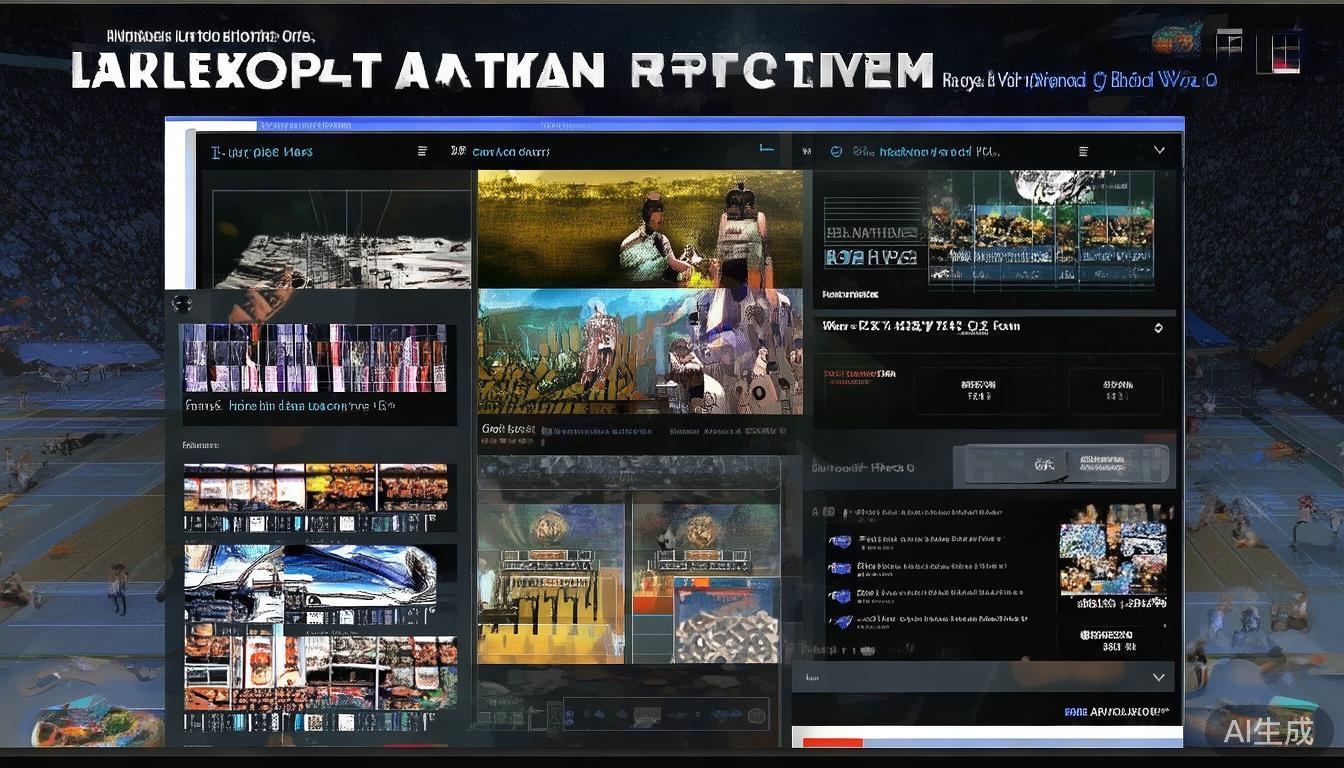Select the purple striped thumbnail in left panel
This screenshot has height=768, width=1344.
coord(314,358)
